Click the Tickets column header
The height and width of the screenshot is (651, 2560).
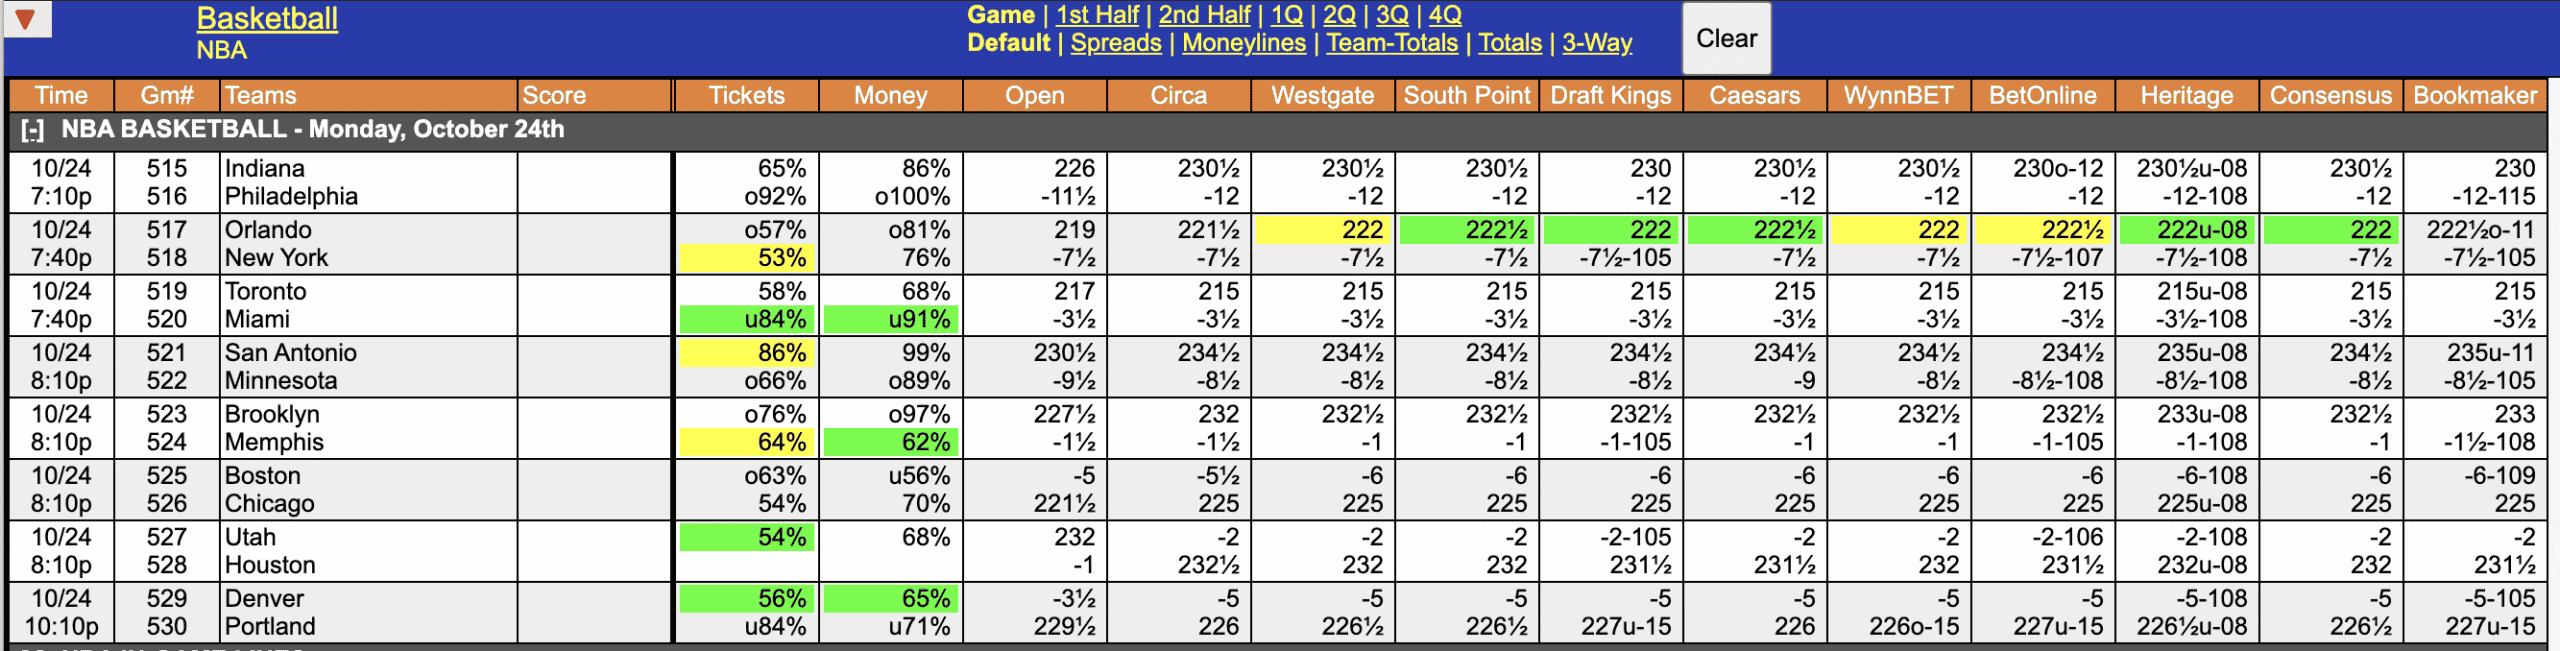(x=747, y=95)
